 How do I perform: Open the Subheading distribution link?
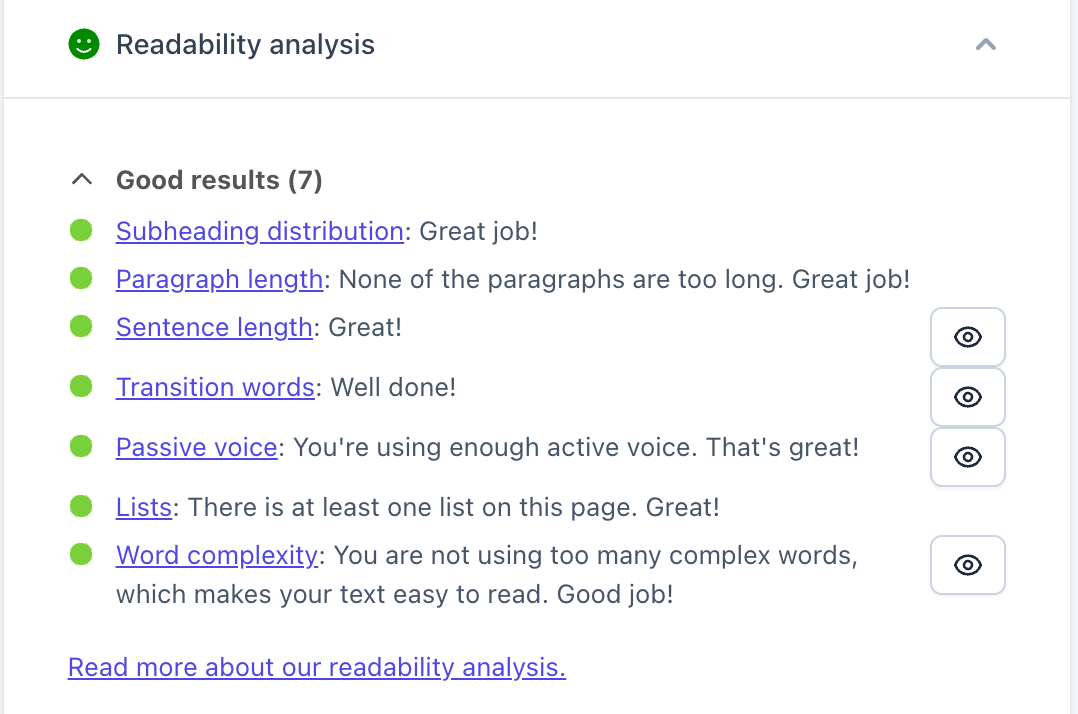[x=259, y=231]
